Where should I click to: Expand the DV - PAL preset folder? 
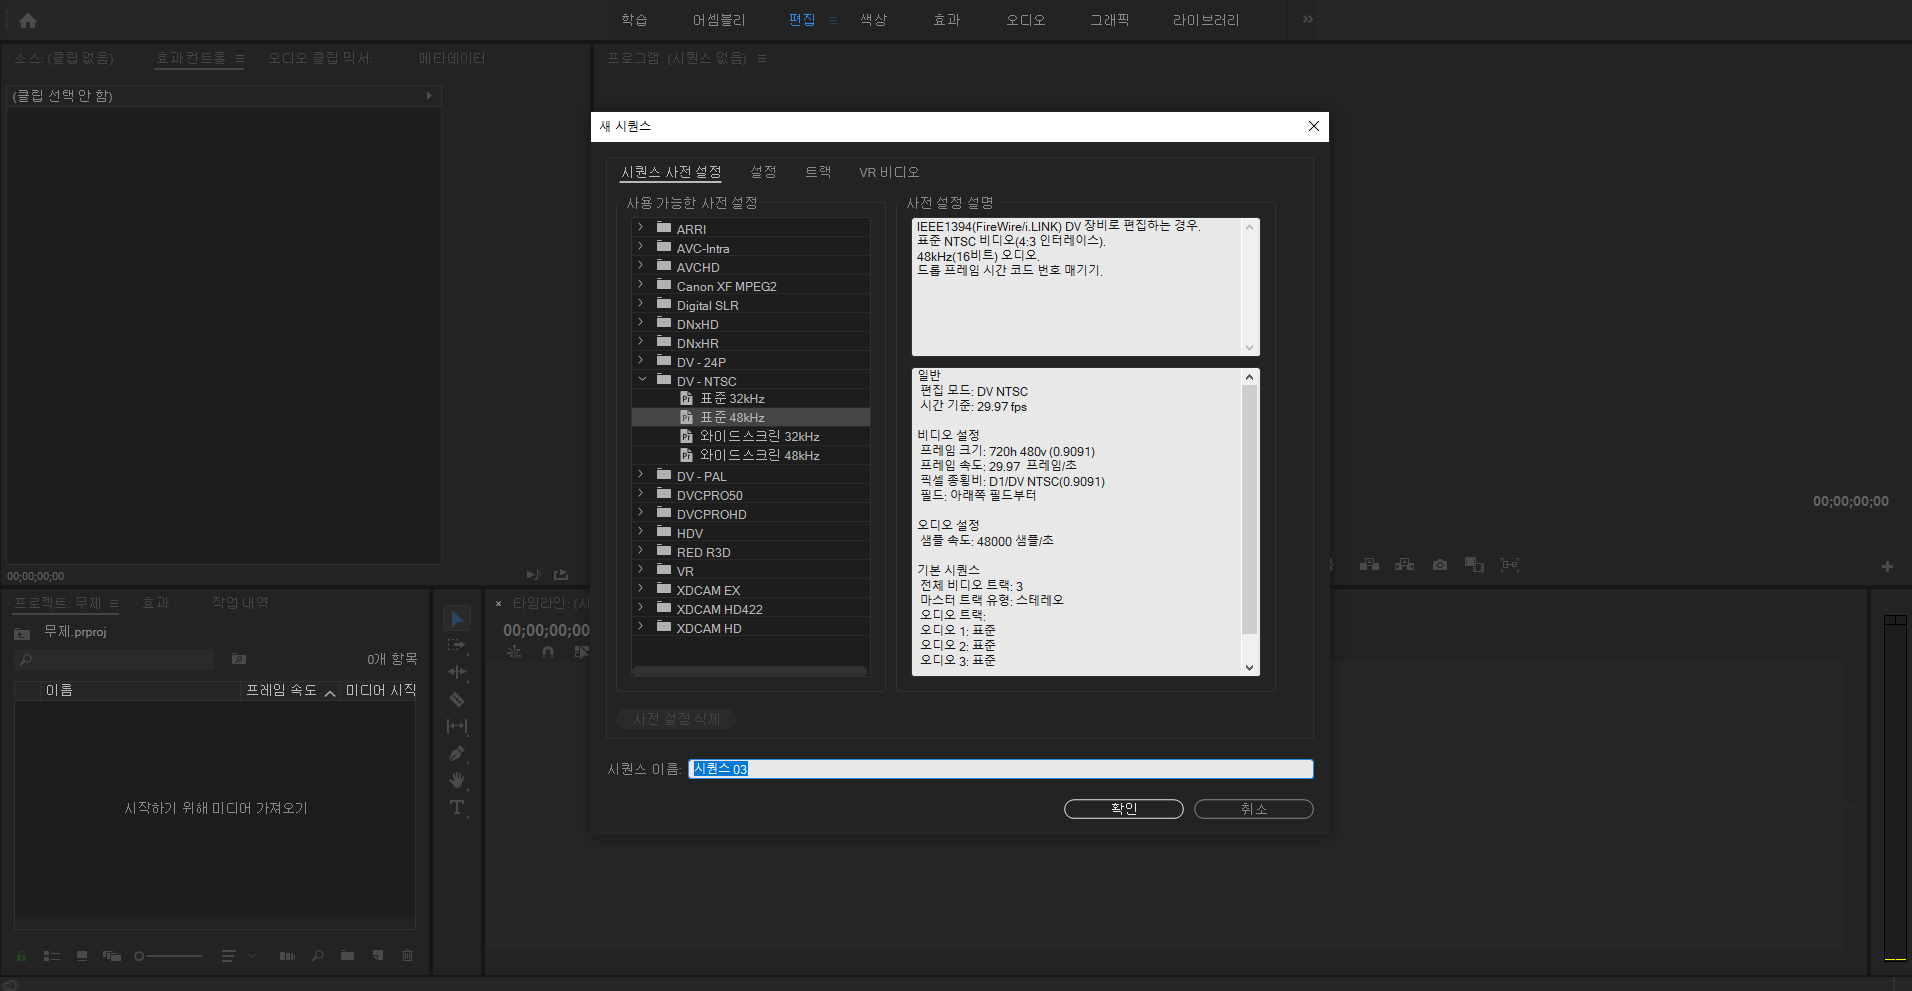(x=640, y=475)
